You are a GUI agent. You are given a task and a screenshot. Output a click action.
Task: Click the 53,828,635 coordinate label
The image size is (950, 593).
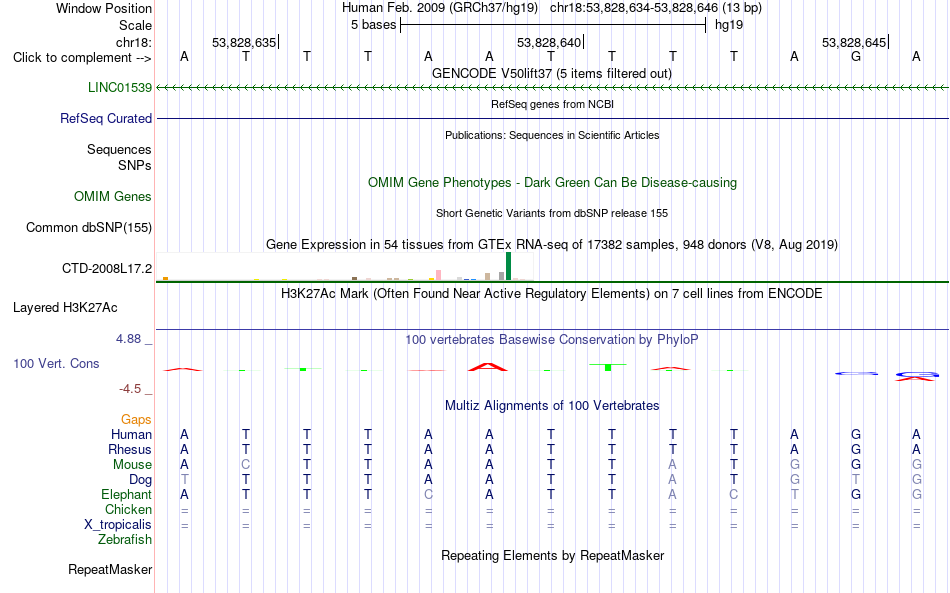tap(244, 42)
